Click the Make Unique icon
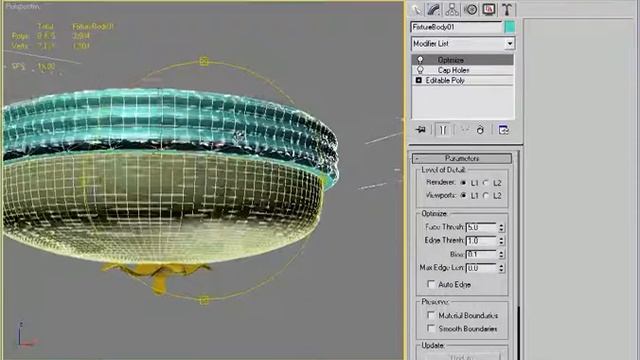 [x=464, y=130]
